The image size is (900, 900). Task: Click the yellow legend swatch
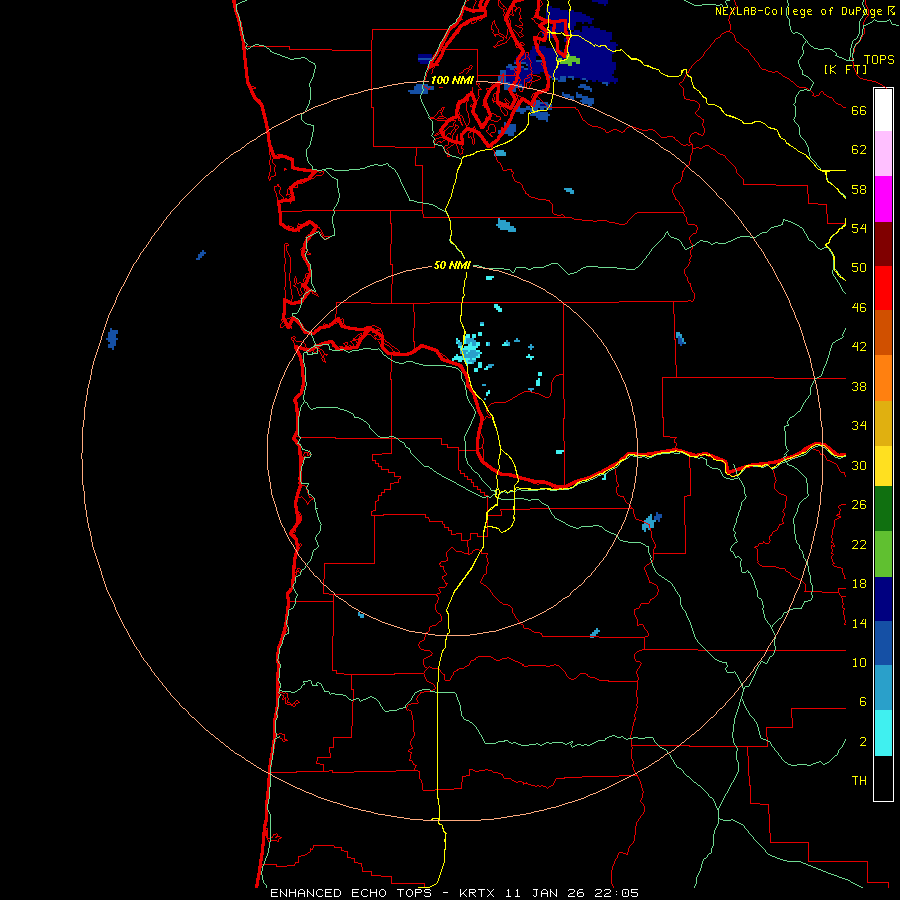click(x=883, y=466)
